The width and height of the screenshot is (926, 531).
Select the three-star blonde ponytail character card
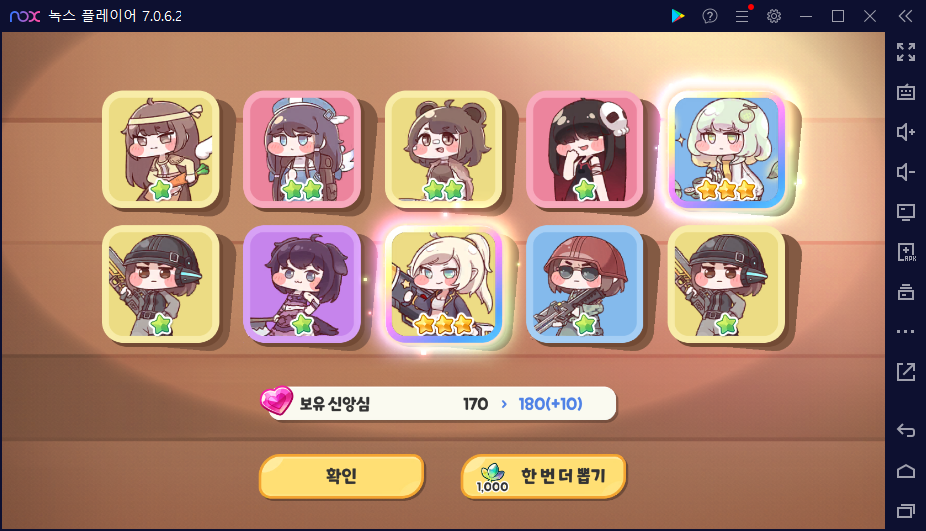click(444, 285)
